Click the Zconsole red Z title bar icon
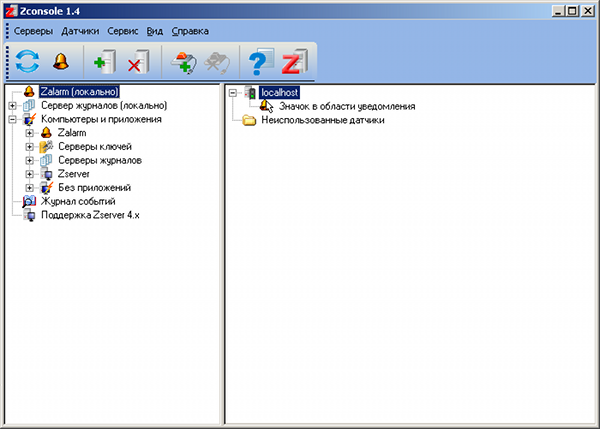Screen dimensions: 600x429 coord(11,11)
